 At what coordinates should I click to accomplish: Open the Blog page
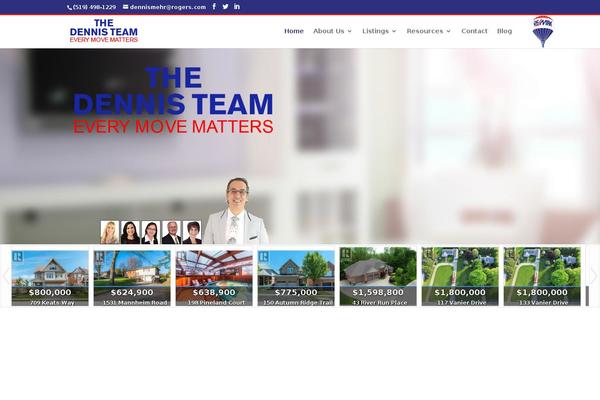(504, 31)
